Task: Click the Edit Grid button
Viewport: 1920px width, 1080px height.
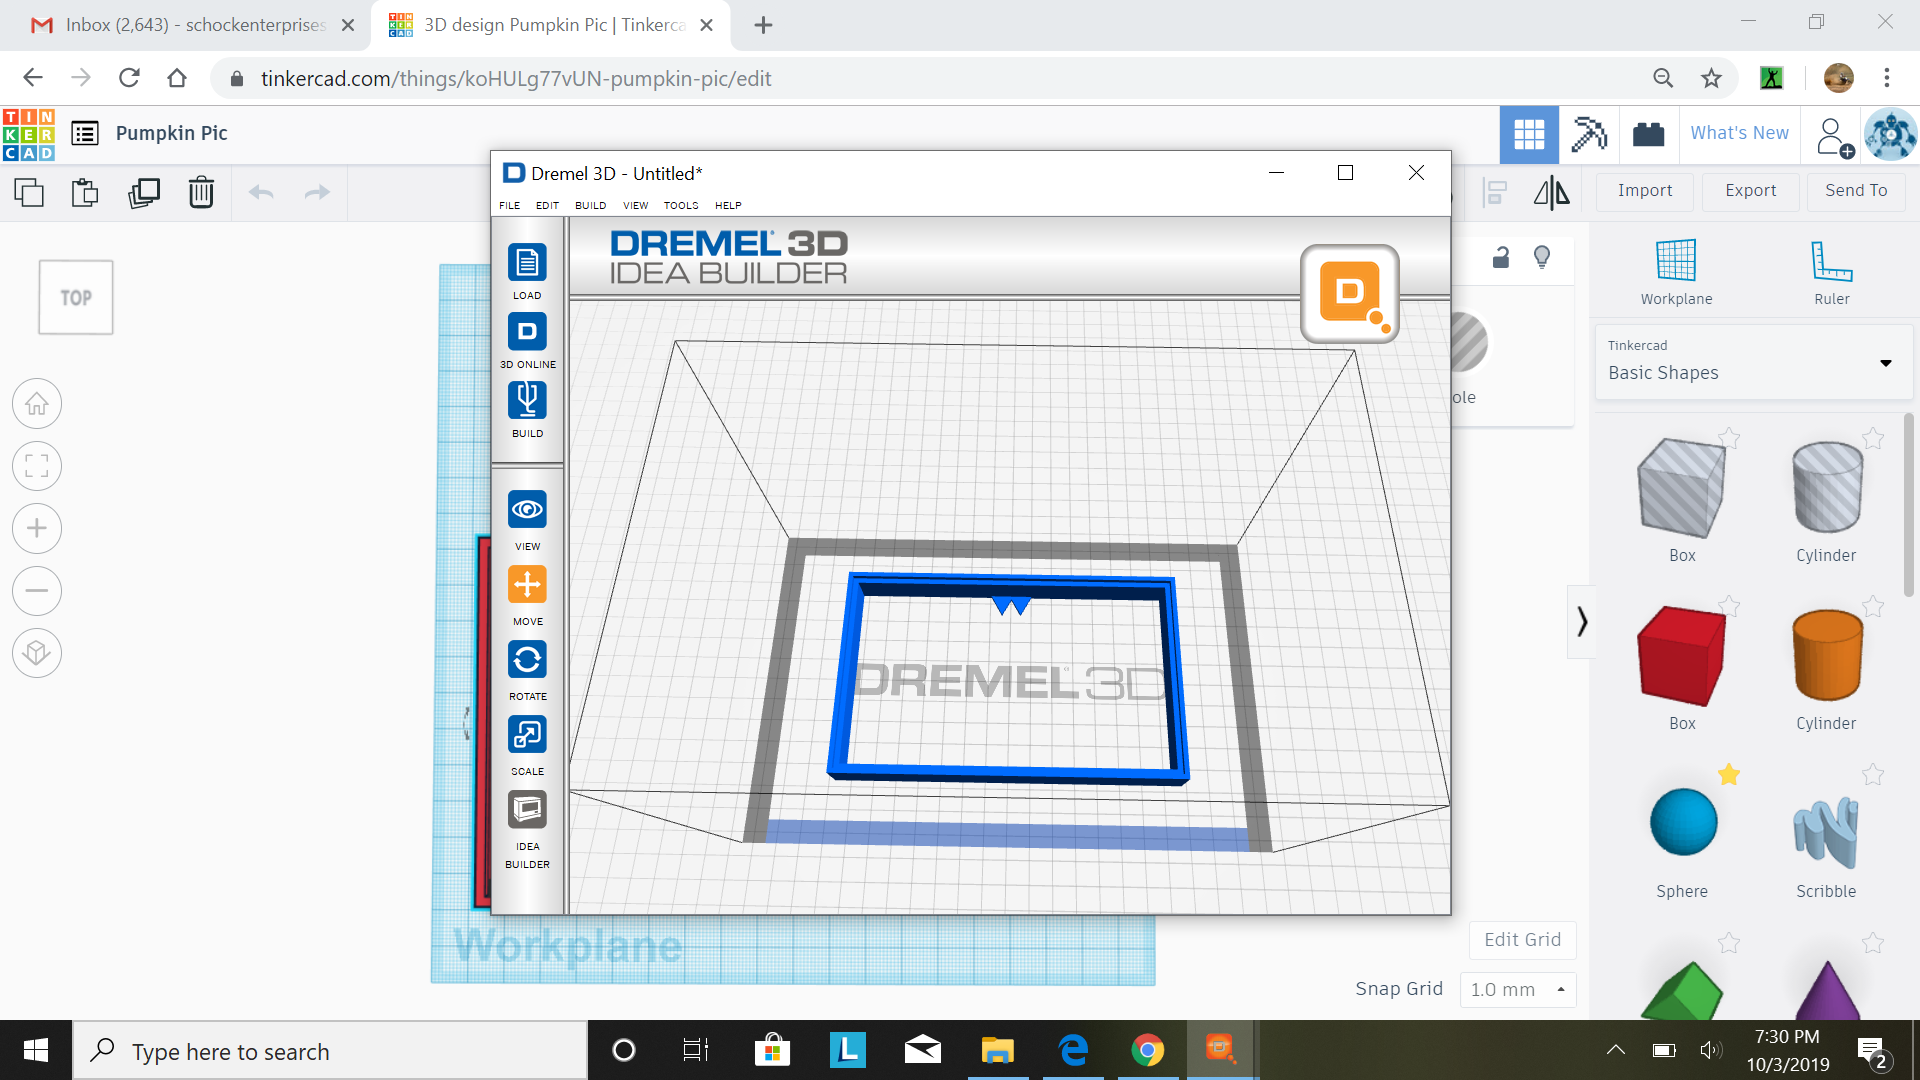Action: 1522,940
